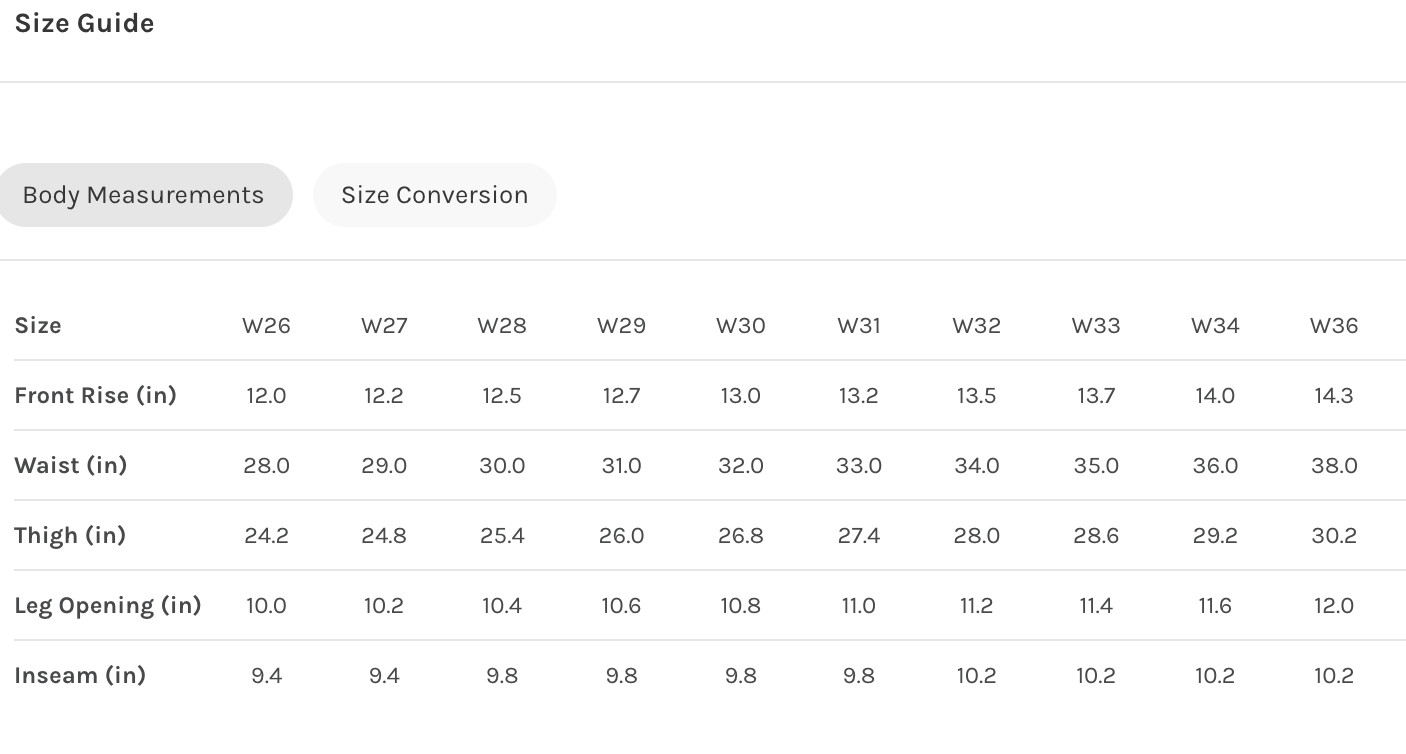
Task: Click the 14.3 front rise value
Action: coord(1334,396)
